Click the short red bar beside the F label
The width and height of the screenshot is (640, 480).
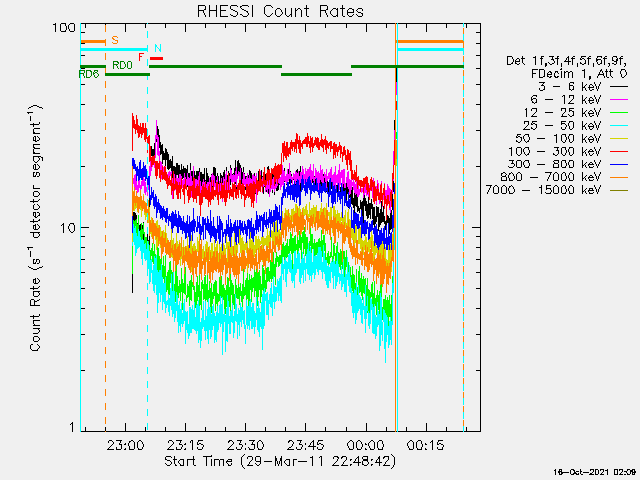[x=157, y=58]
